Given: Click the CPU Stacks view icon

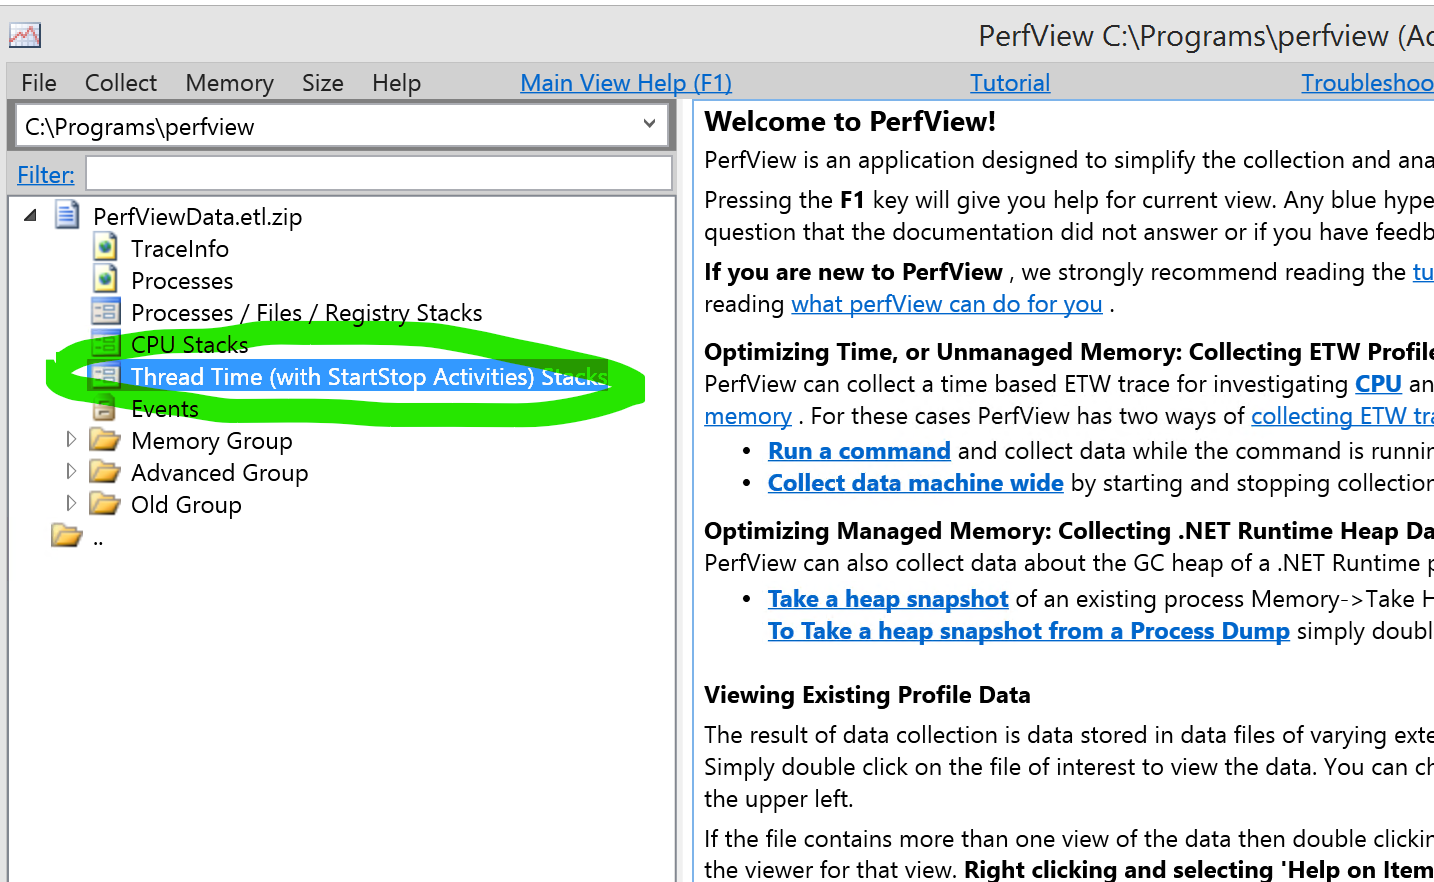Looking at the screenshot, I should point(105,343).
